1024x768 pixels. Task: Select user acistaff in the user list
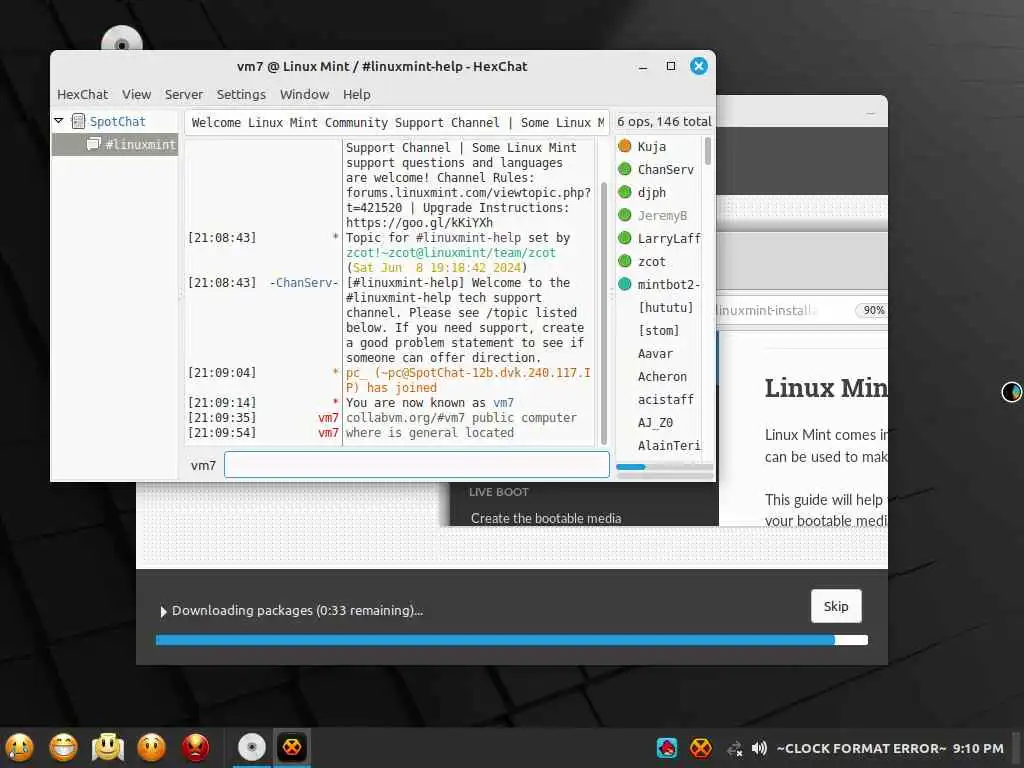pyautogui.click(x=665, y=400)
